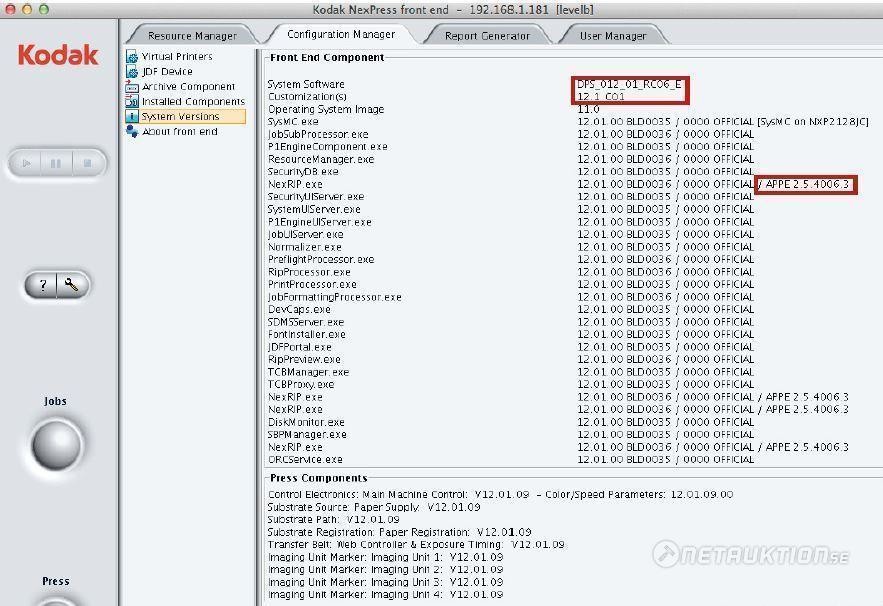Click the System Software label
This screenshot has height=606, width=883.
coord(306,84)
